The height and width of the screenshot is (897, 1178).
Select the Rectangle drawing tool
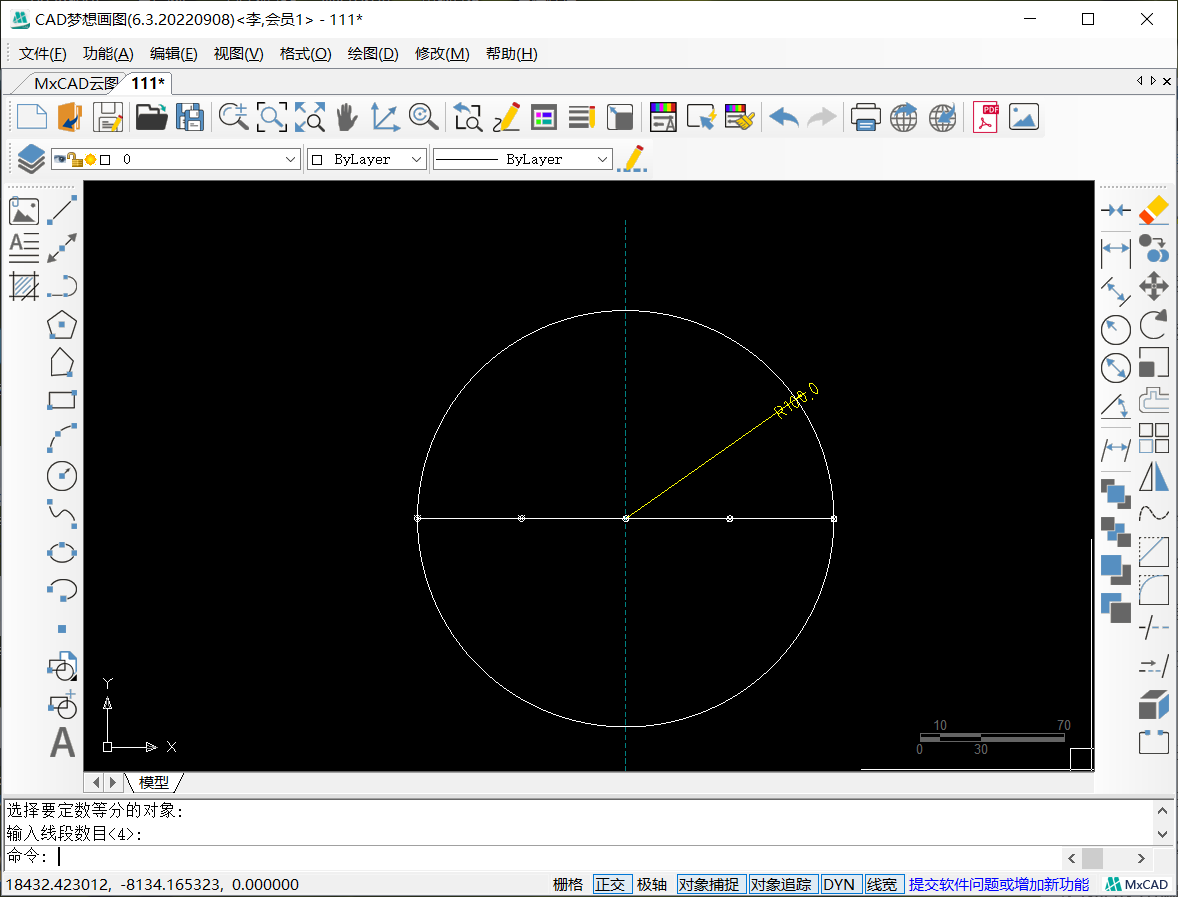click(62, 400)
